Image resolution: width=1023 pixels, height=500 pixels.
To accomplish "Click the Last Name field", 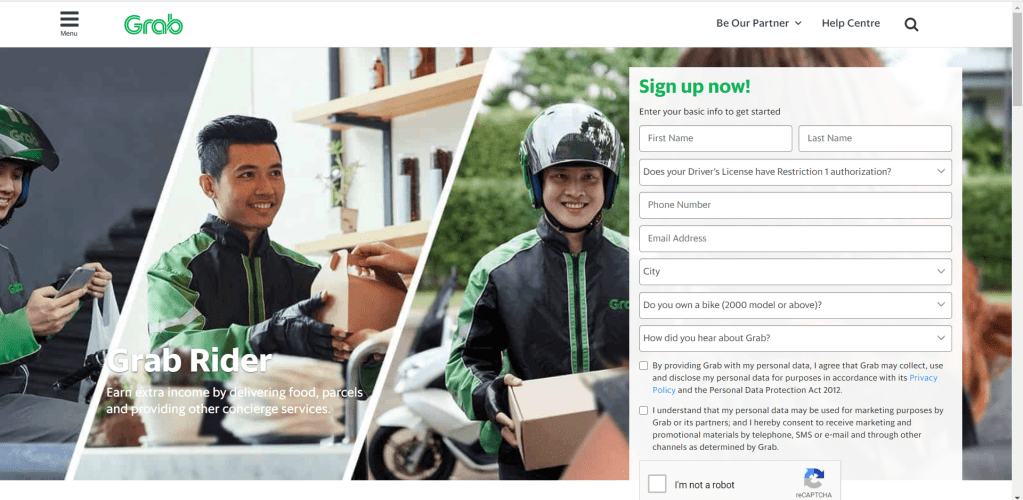I will coord(875,138).
